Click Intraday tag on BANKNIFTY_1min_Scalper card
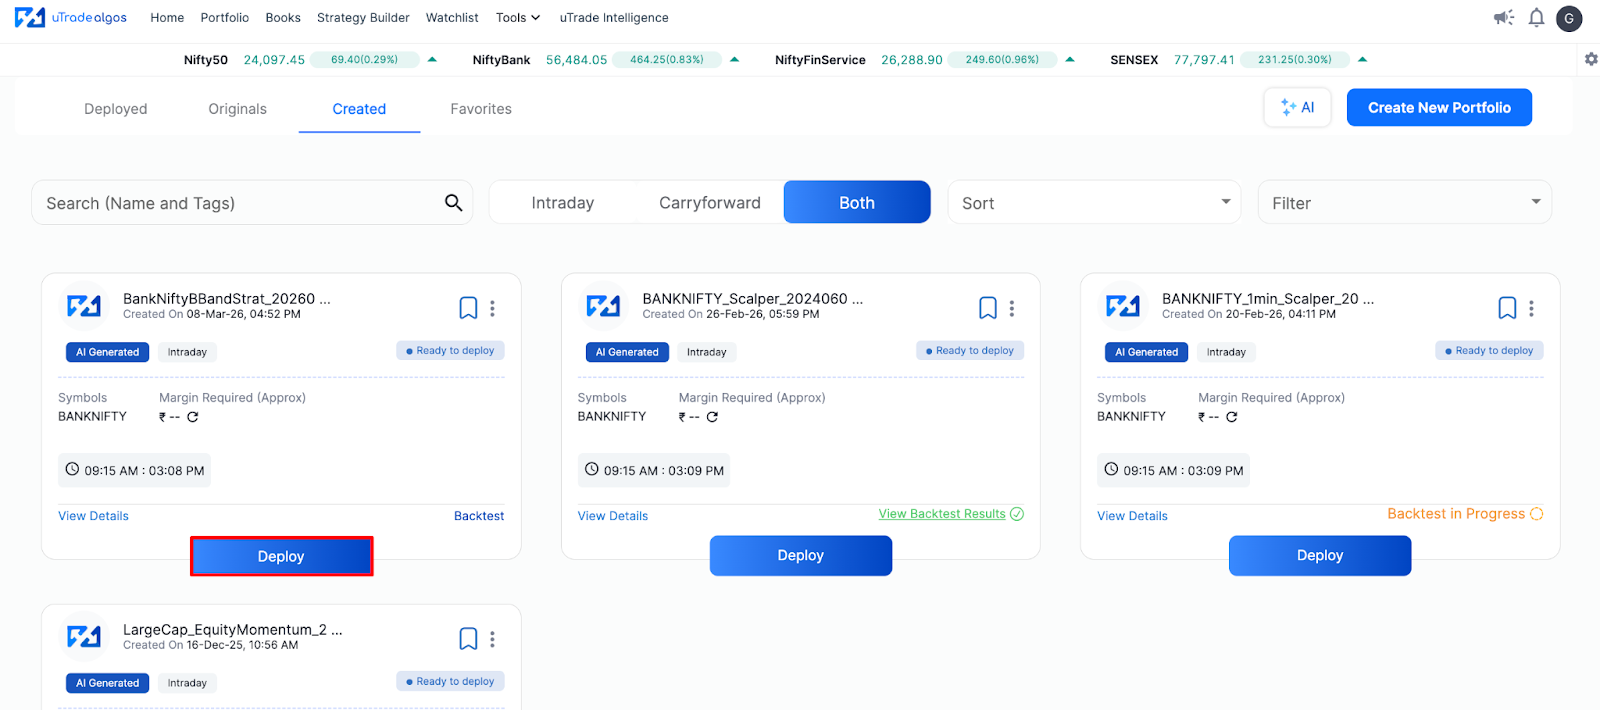Image resolution: width=1600 pixels, height=710 pixels. click(1226, 352)
